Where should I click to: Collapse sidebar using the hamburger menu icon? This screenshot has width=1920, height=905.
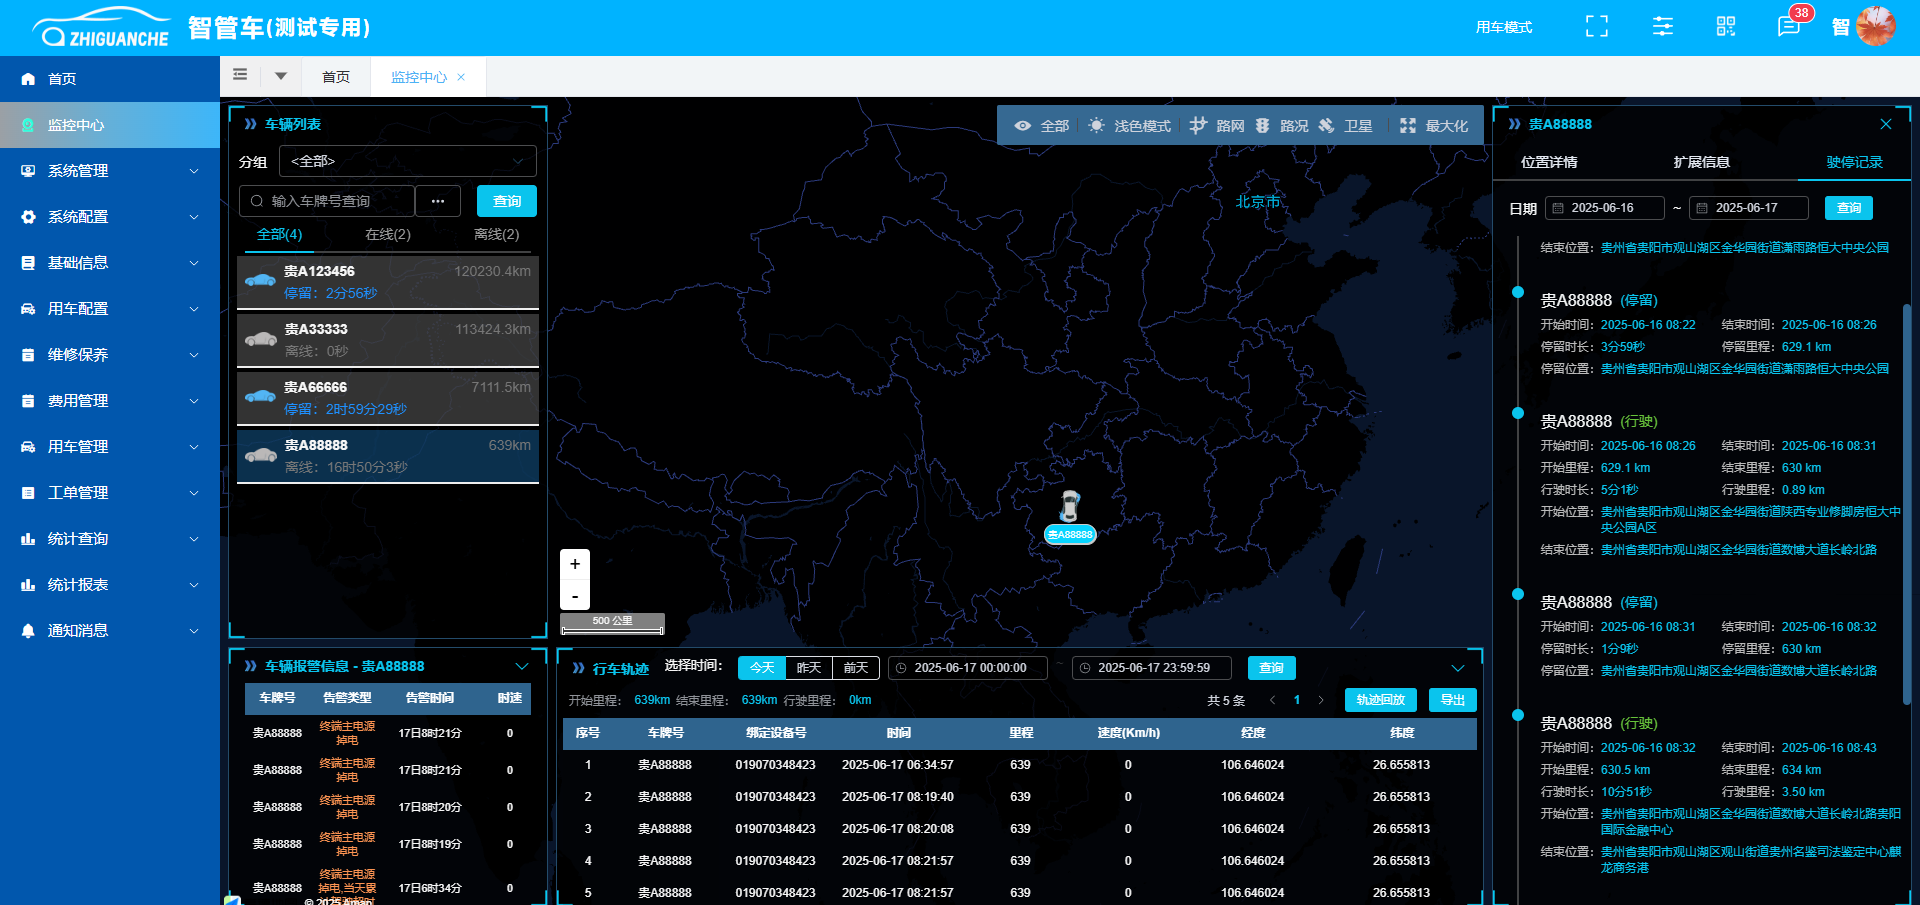[240, 75]
